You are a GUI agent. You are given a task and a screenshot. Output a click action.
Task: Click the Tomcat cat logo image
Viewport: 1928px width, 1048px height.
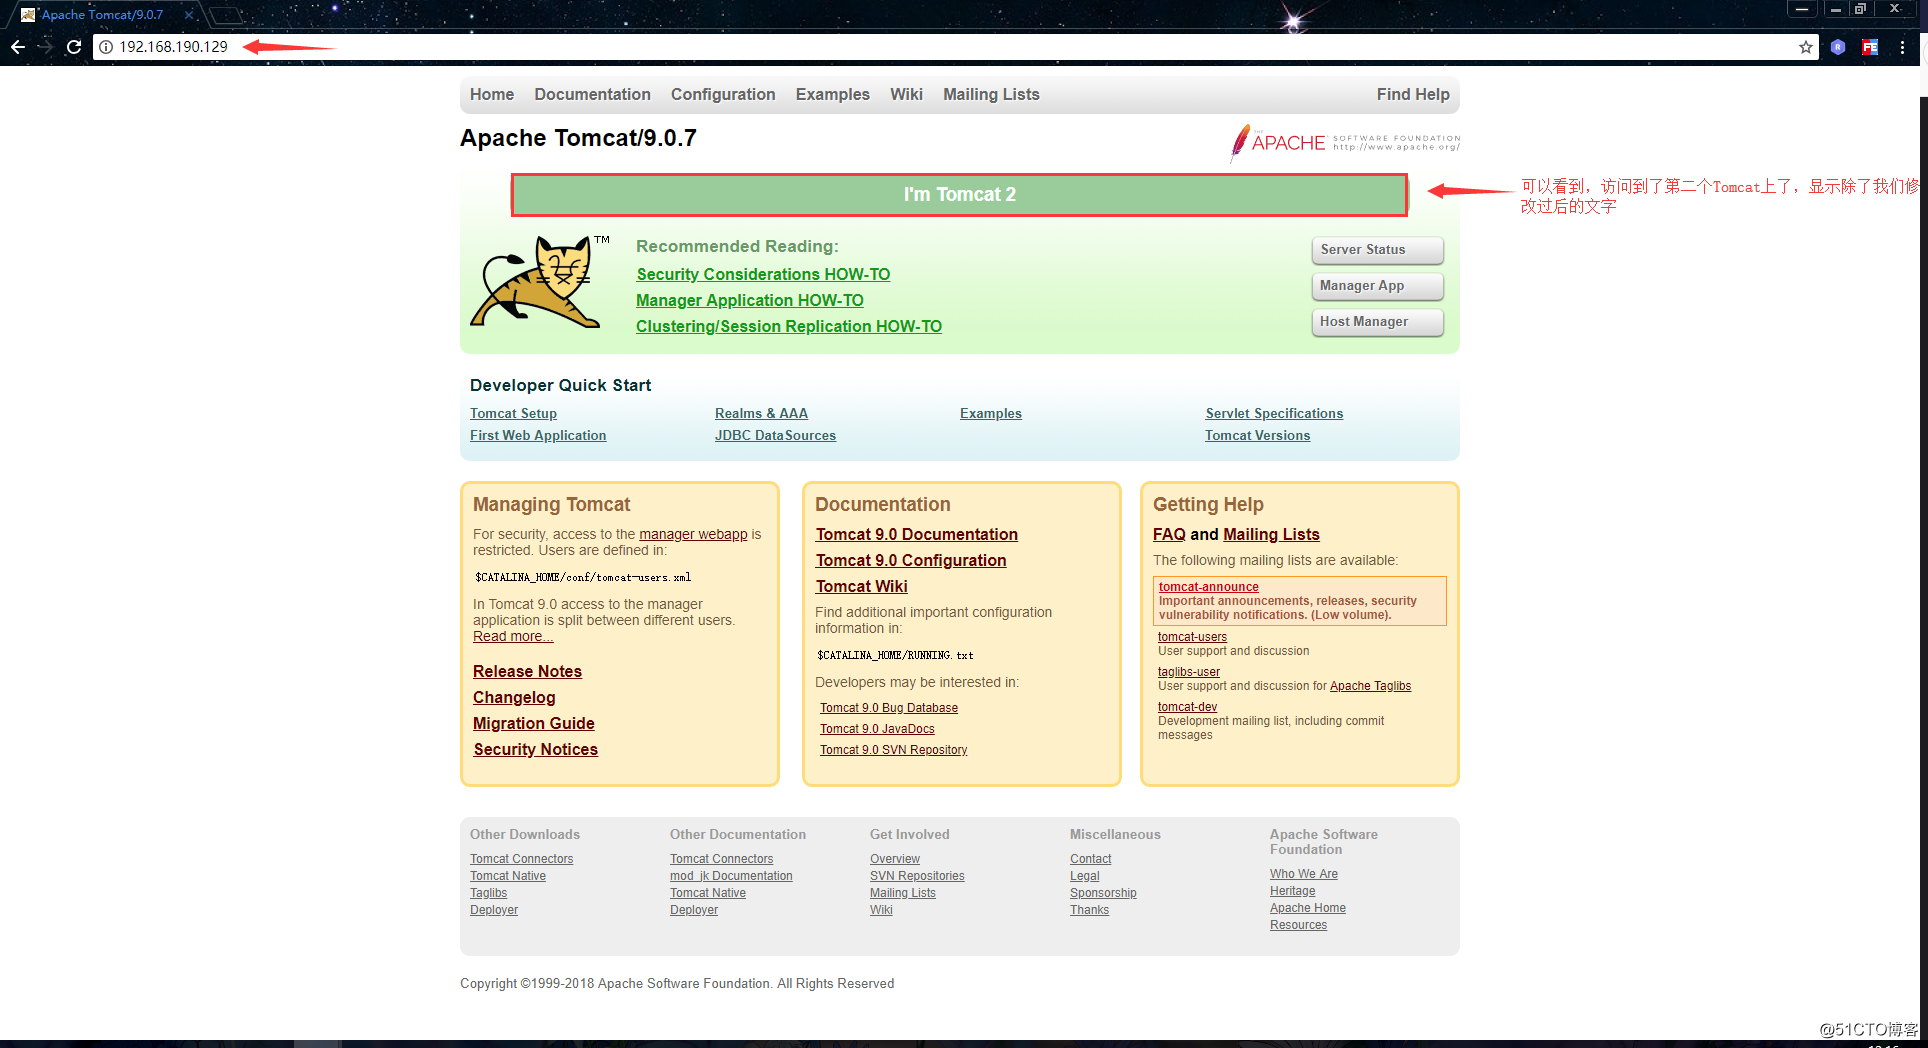(x=540, y=282)
